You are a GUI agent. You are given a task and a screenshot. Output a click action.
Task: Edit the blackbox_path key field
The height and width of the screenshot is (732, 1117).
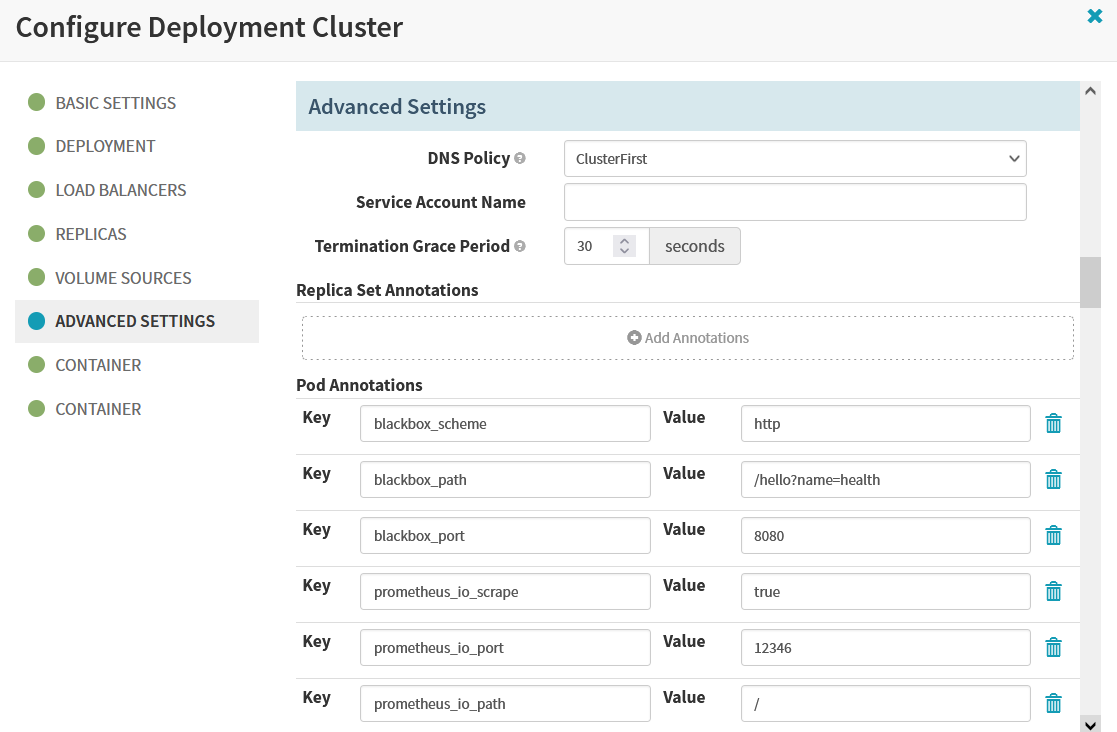[x=505, y=480]
